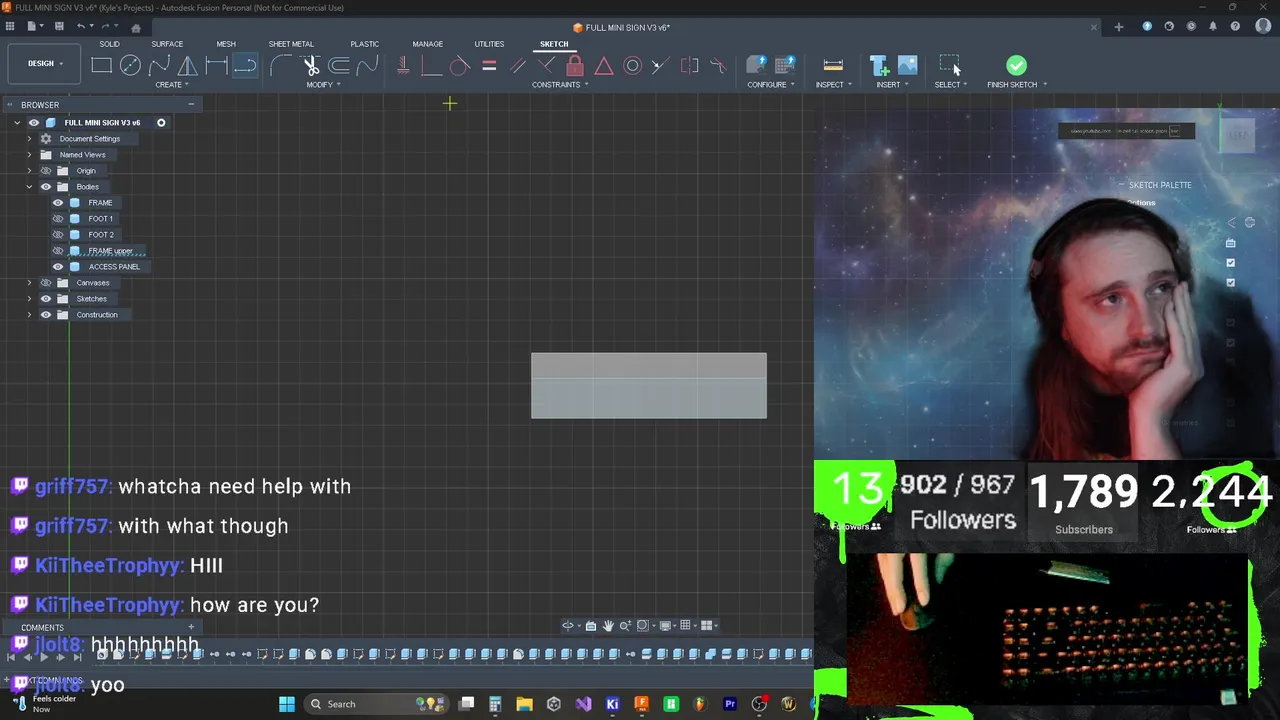Click the Finish Sketch green checkmark

point(1016,66)
